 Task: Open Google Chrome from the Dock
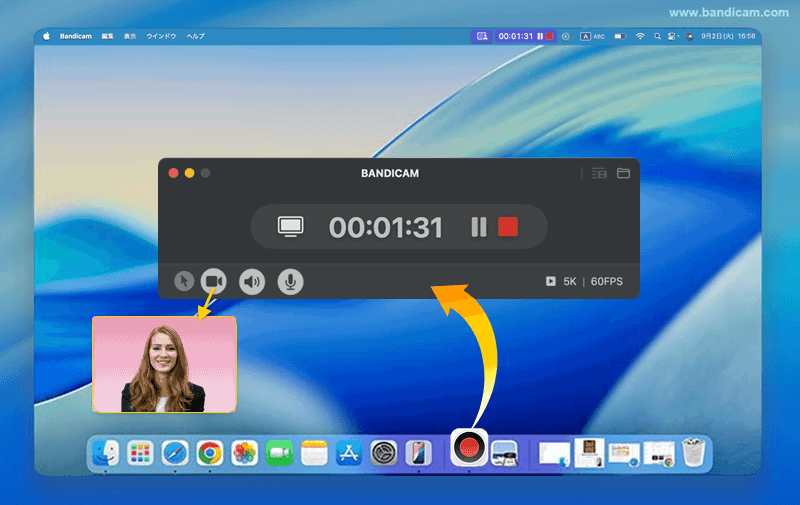click(209, 453)
